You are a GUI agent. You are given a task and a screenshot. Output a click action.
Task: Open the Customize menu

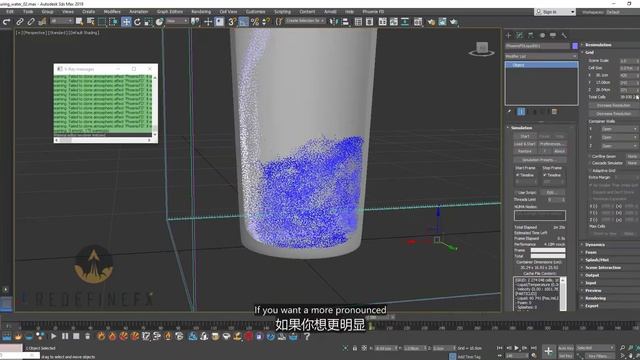(x=256, y=11)
